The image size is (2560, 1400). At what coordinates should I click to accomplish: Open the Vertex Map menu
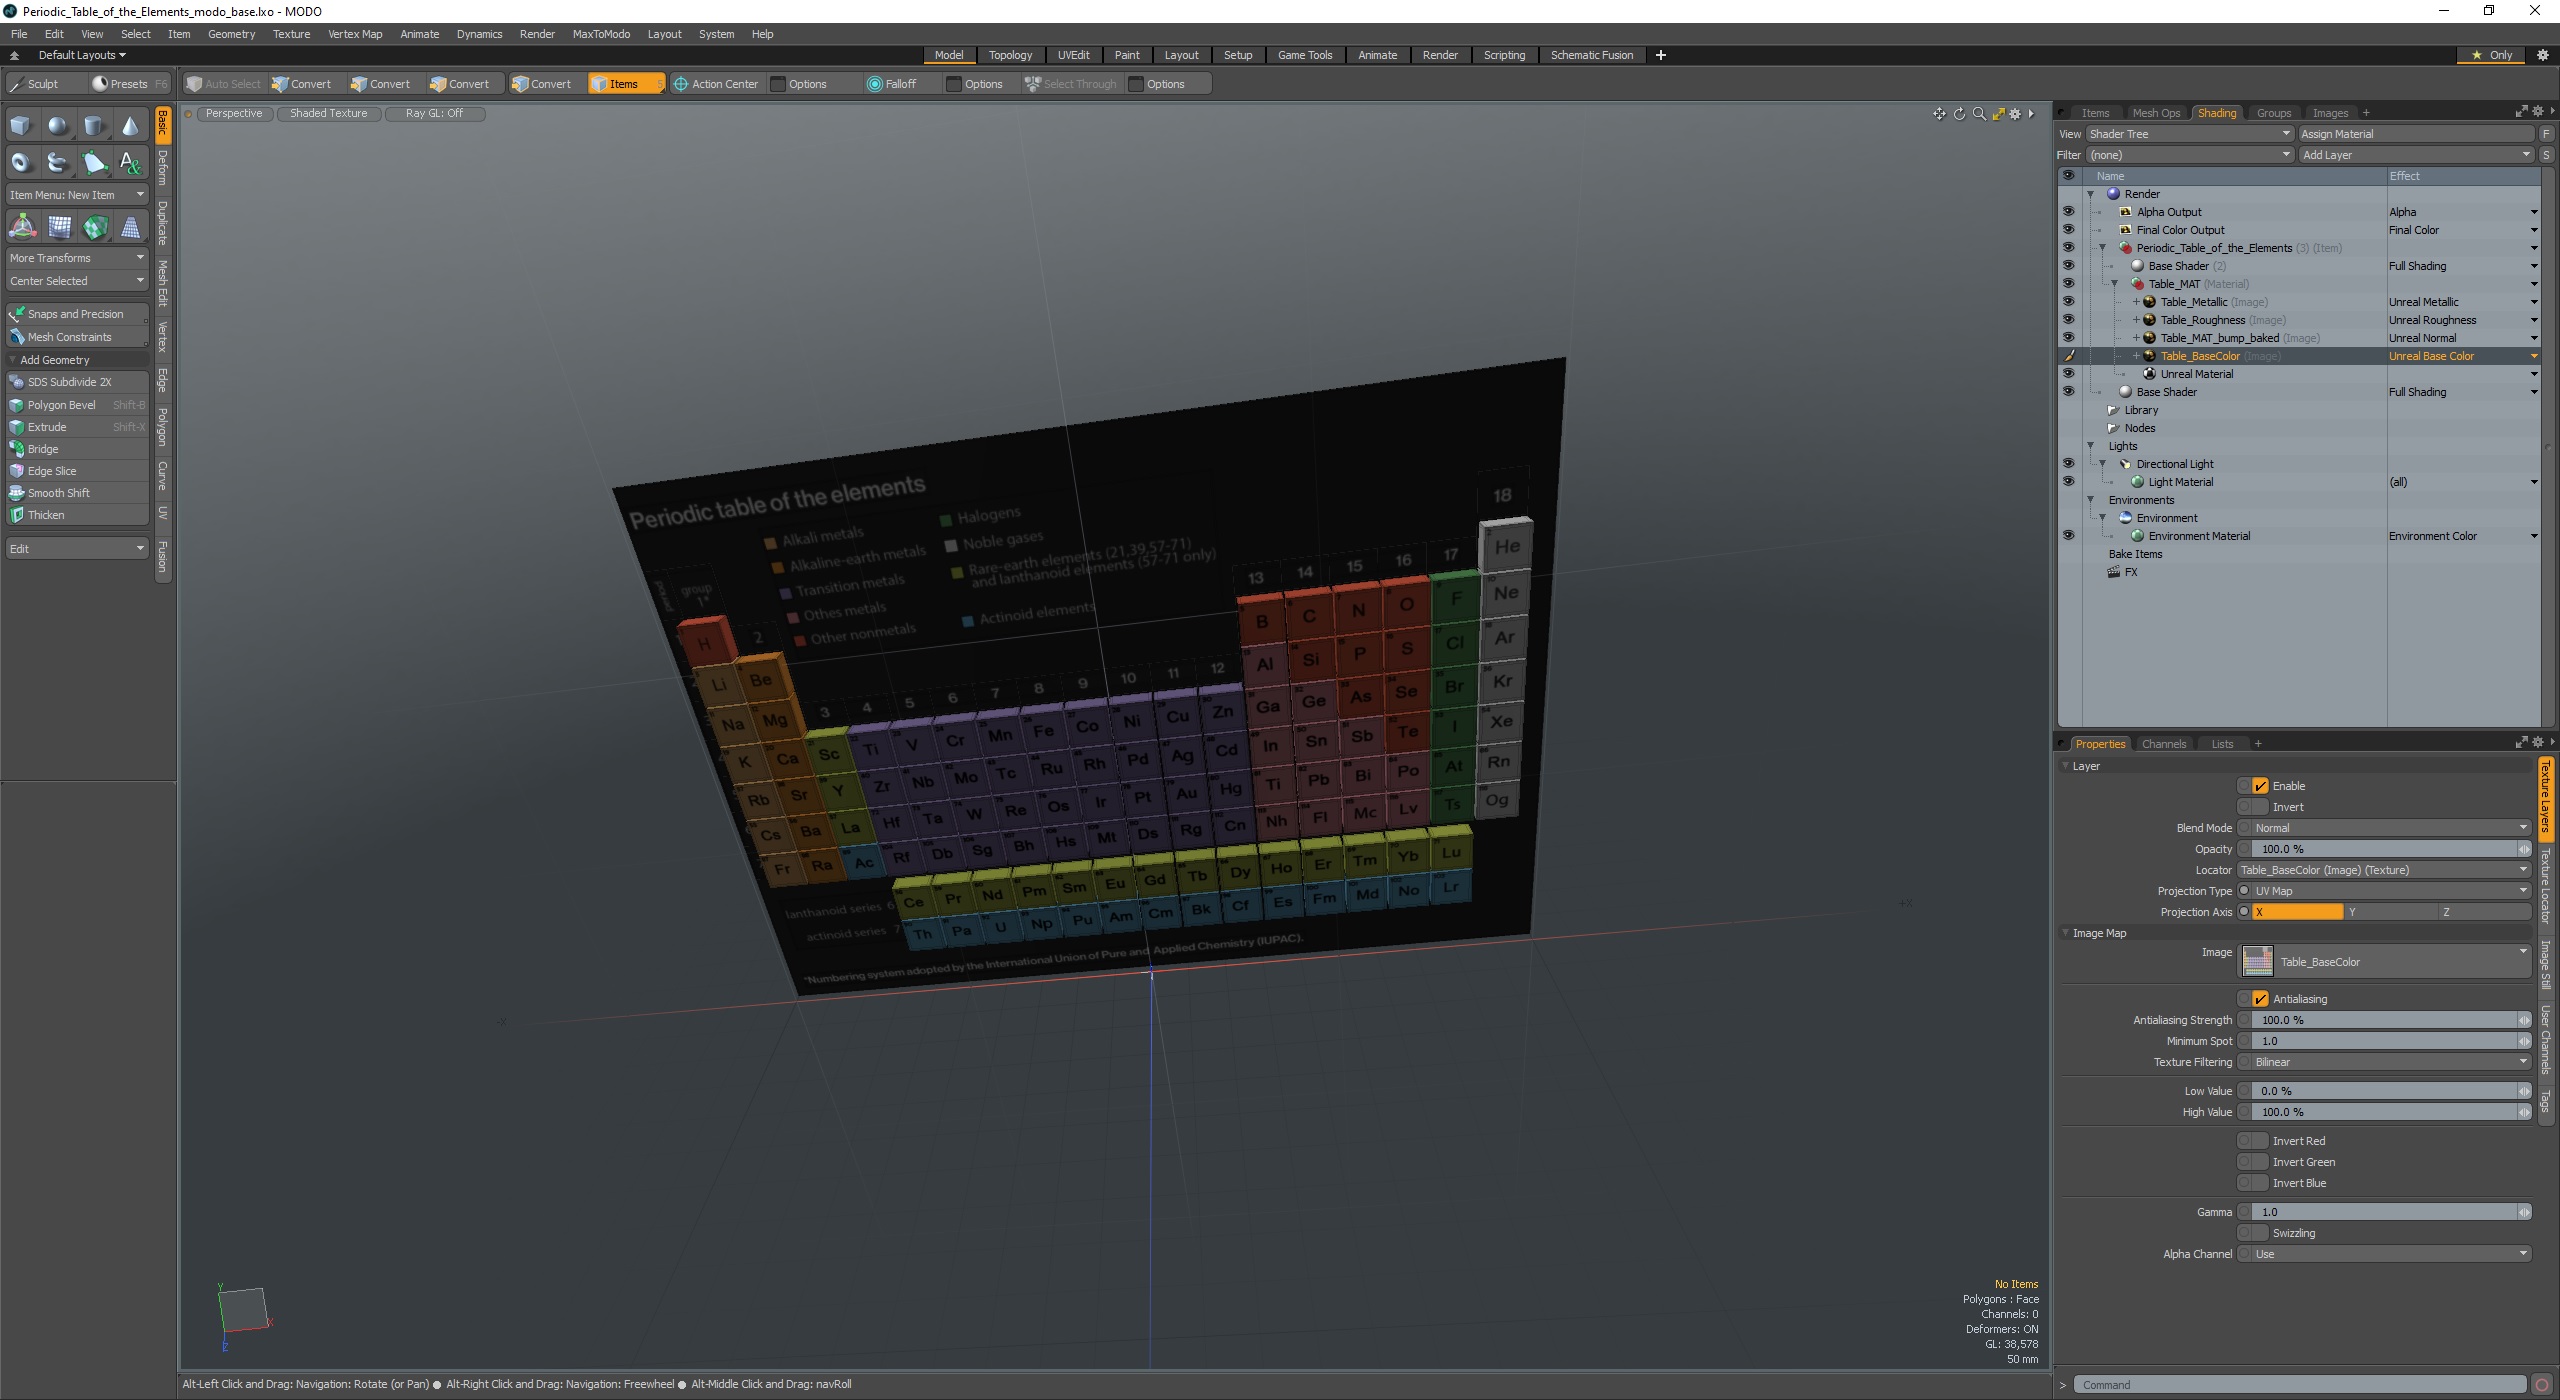coord(355,34)
